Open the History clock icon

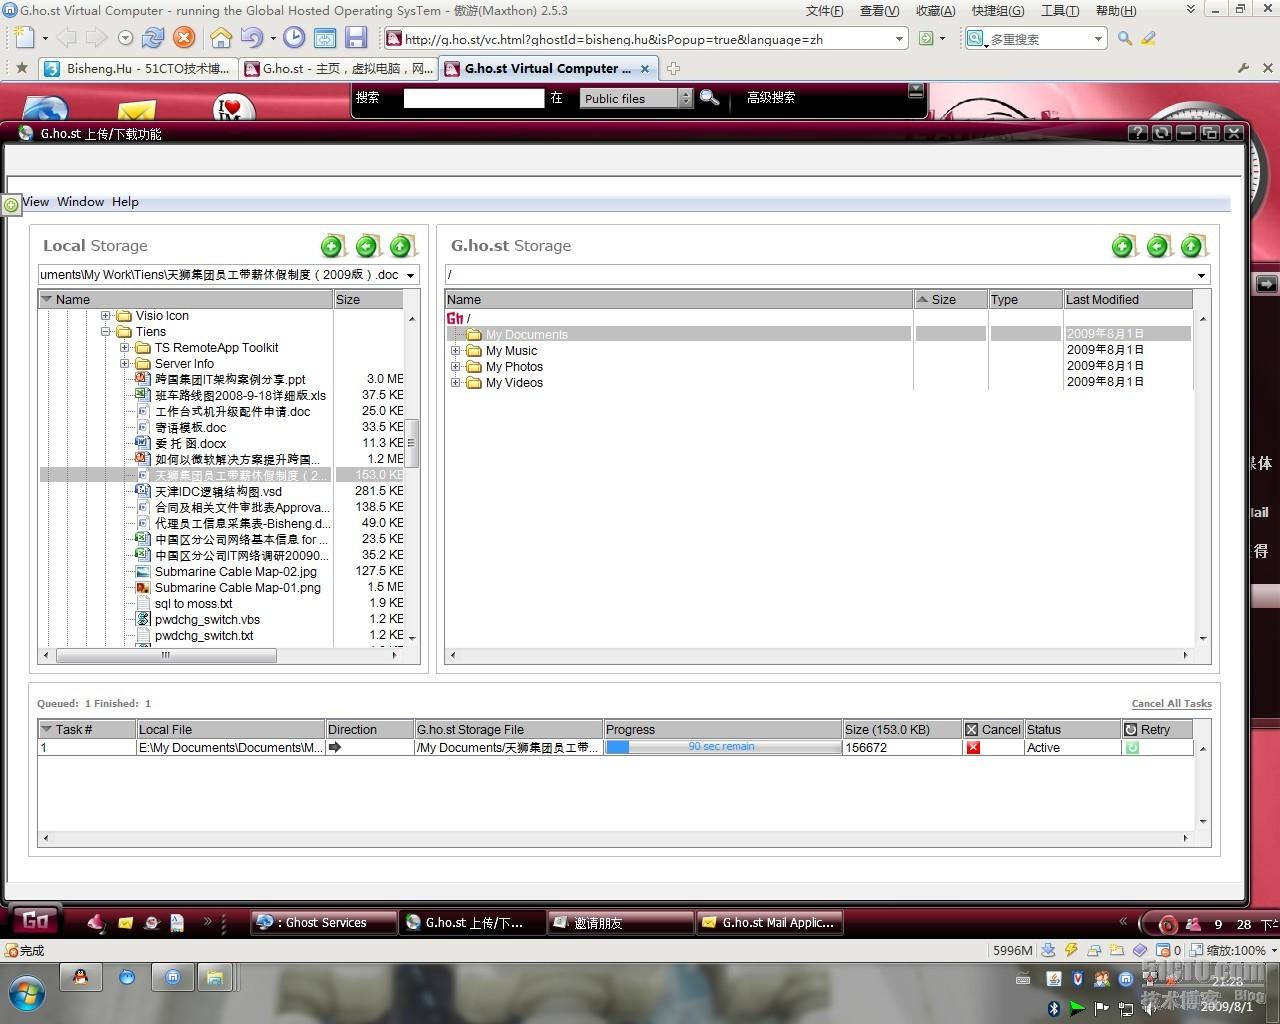point(294,38)
